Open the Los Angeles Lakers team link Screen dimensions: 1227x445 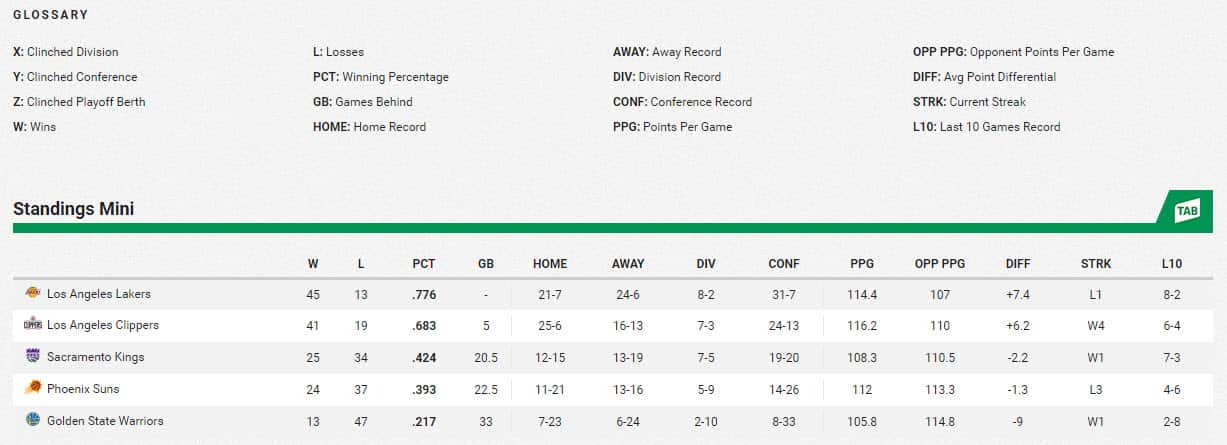click(99, 294)
